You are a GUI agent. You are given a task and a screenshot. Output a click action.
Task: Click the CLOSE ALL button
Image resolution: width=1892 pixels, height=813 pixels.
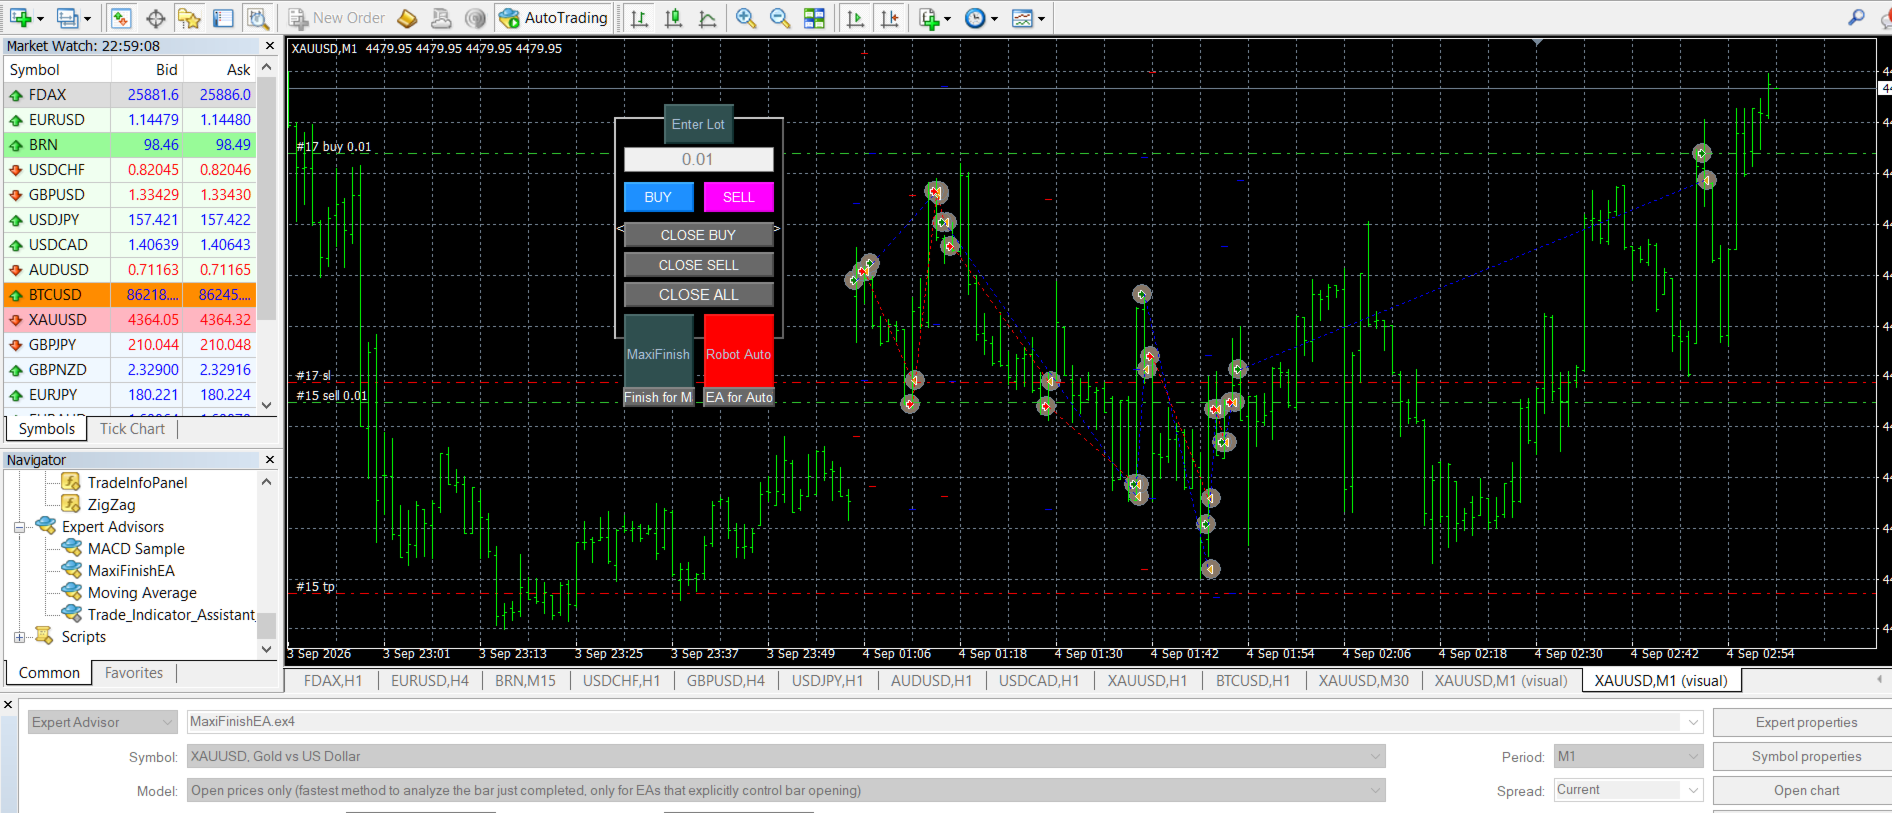(x=698, y=295)
